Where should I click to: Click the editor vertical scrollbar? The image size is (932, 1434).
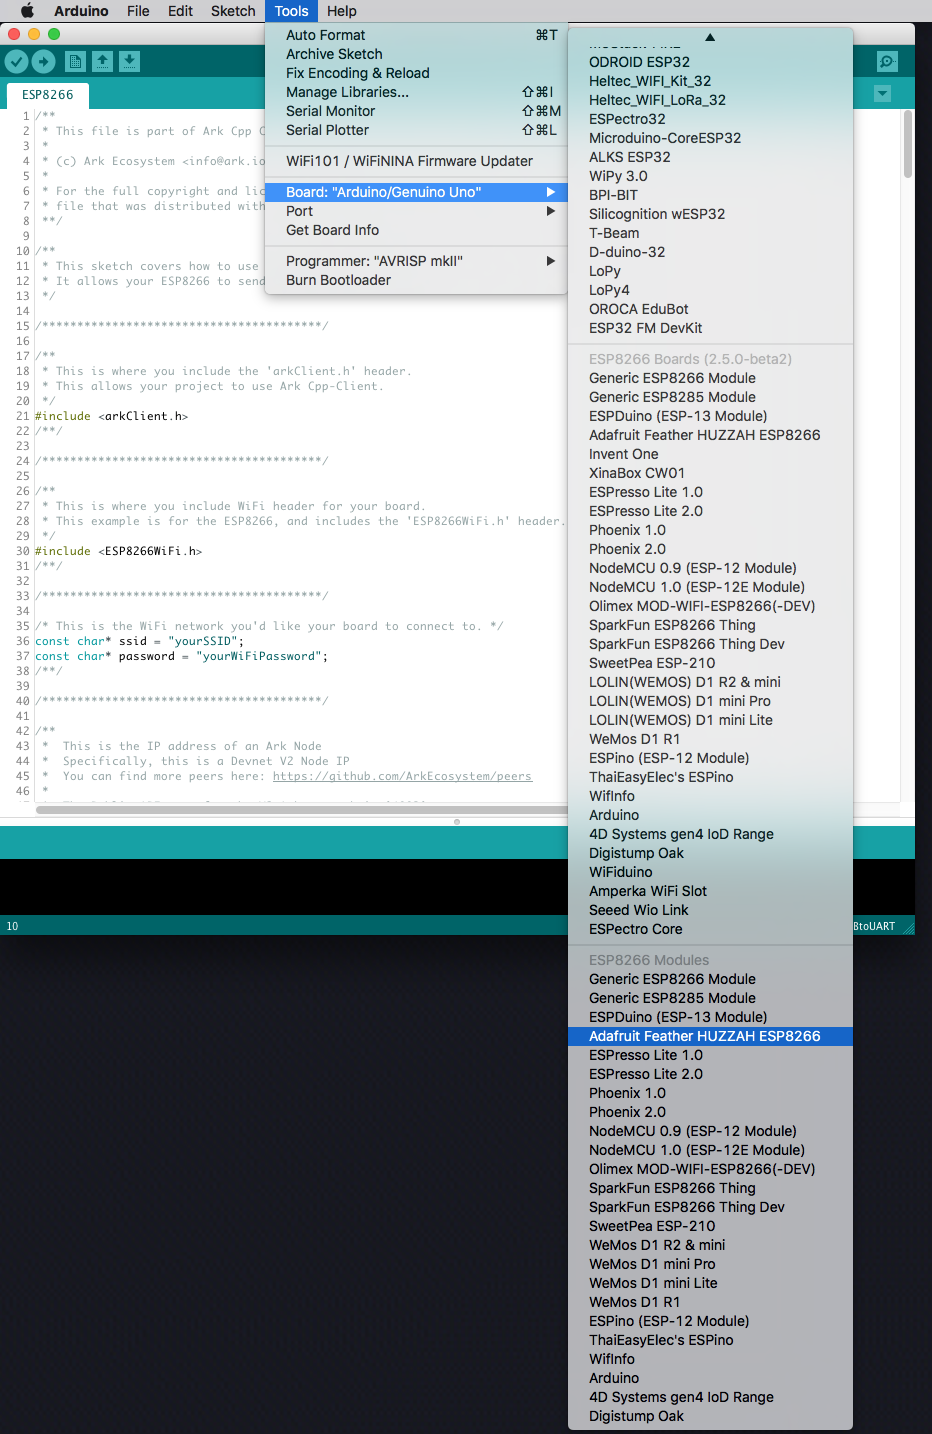pyautogui.click(x=907, y=145)
